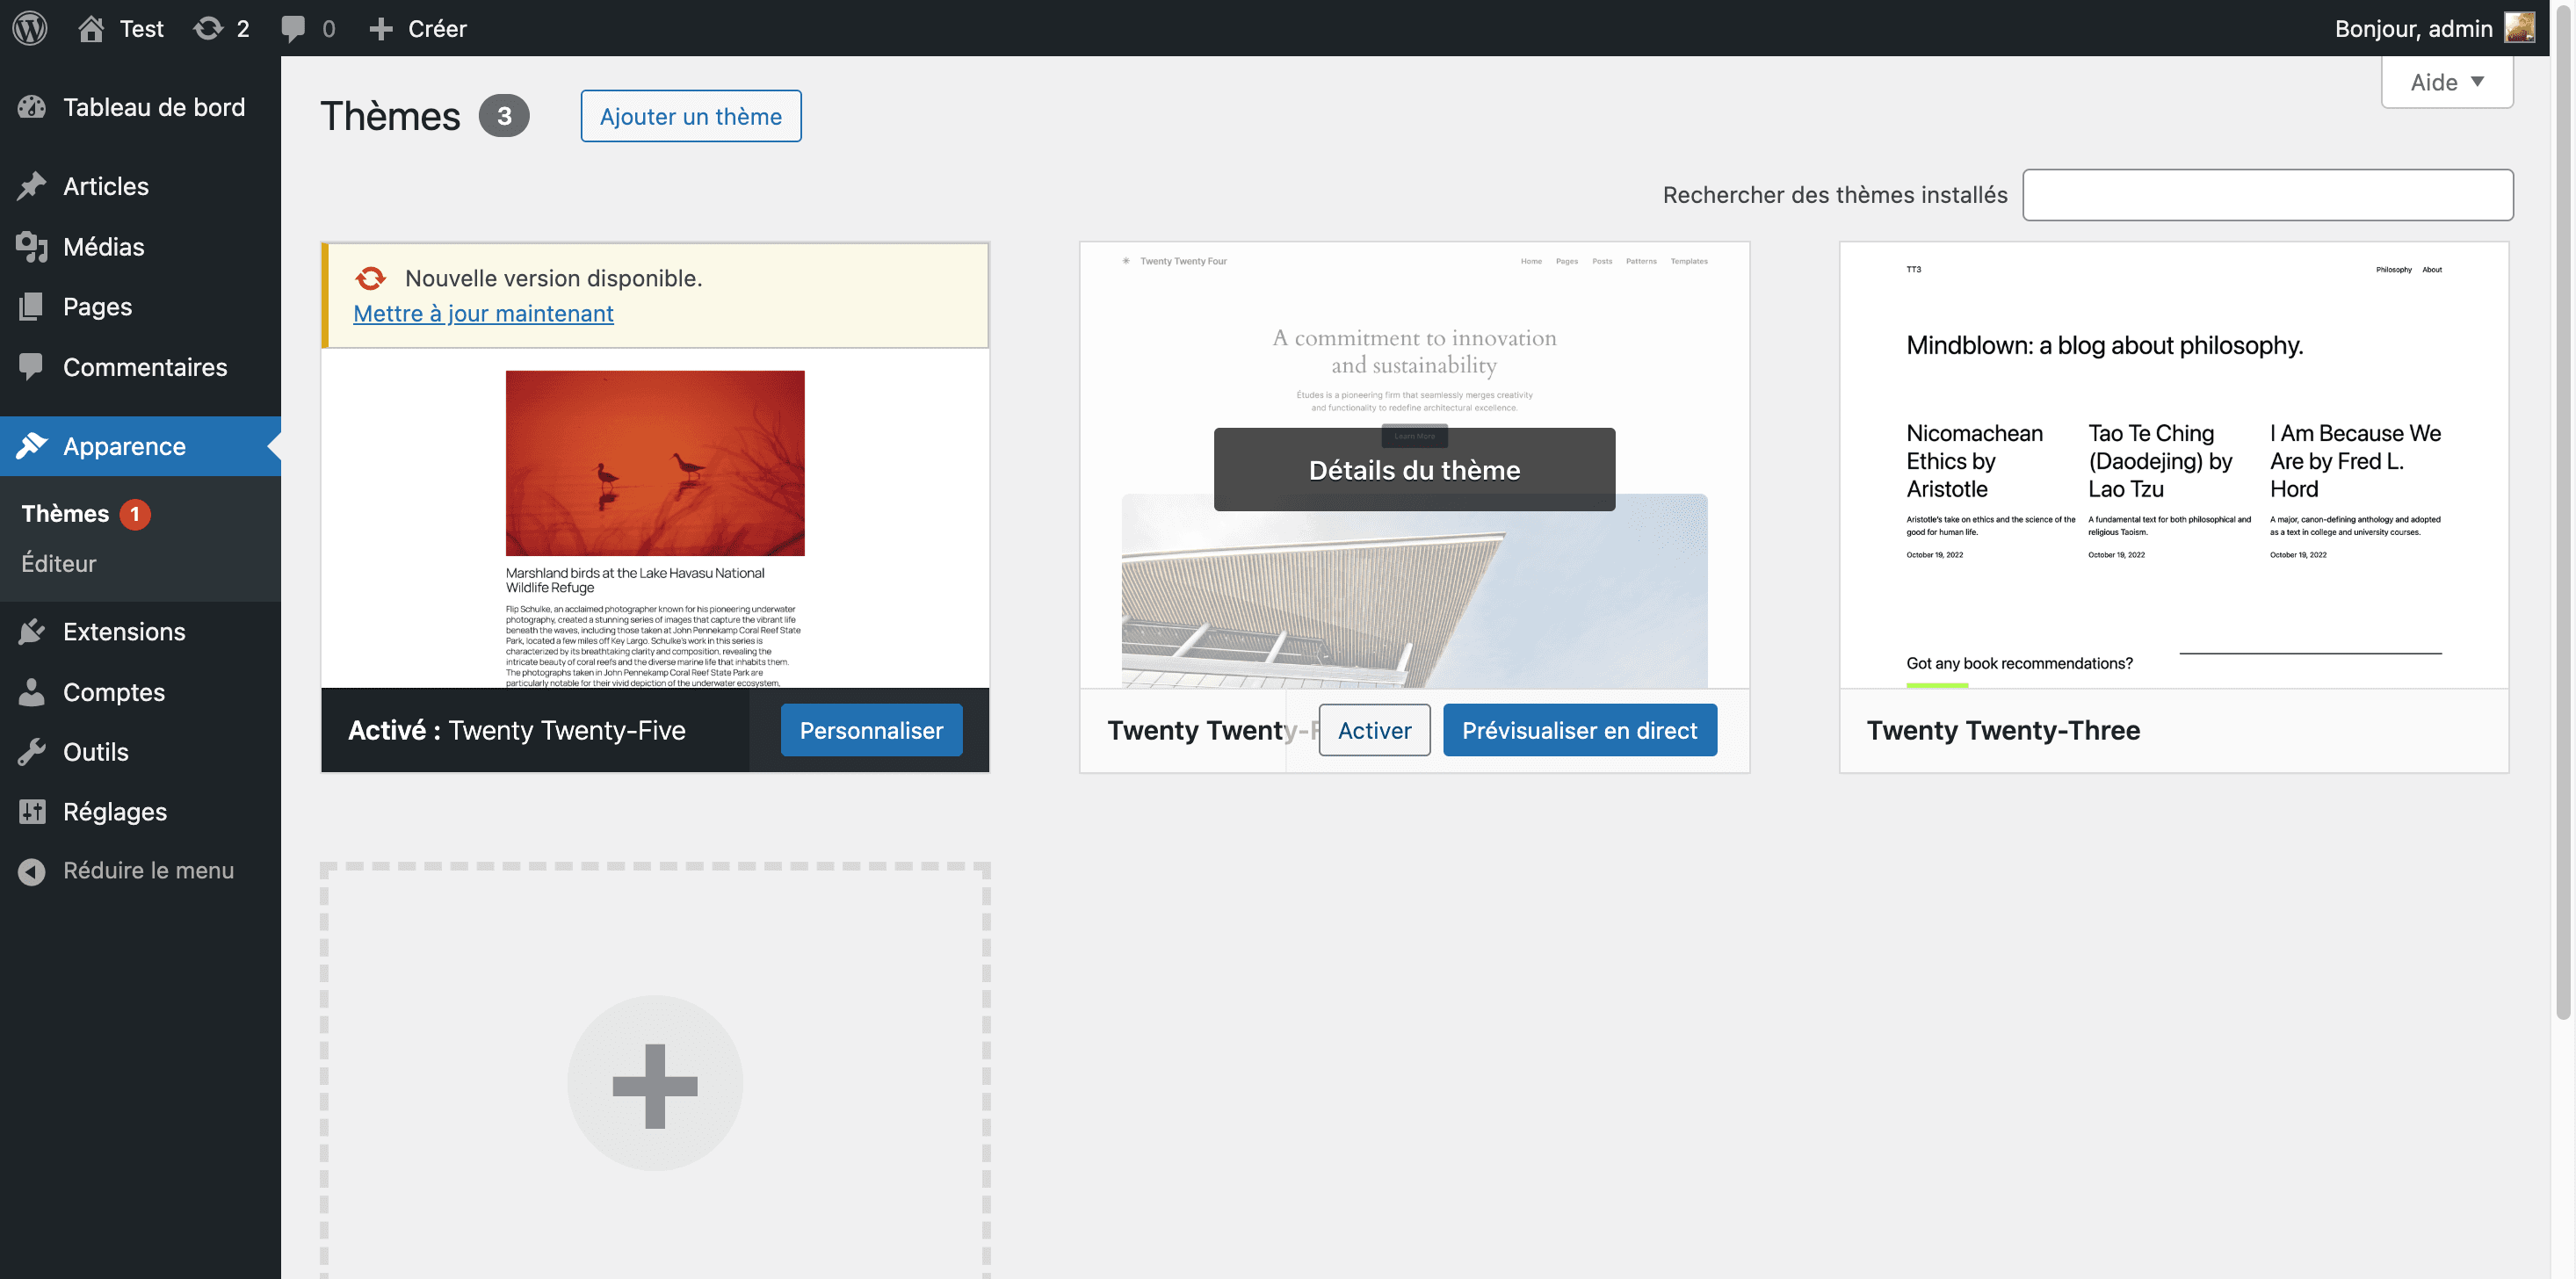Click the red update icon in the notice

[371, 278]
